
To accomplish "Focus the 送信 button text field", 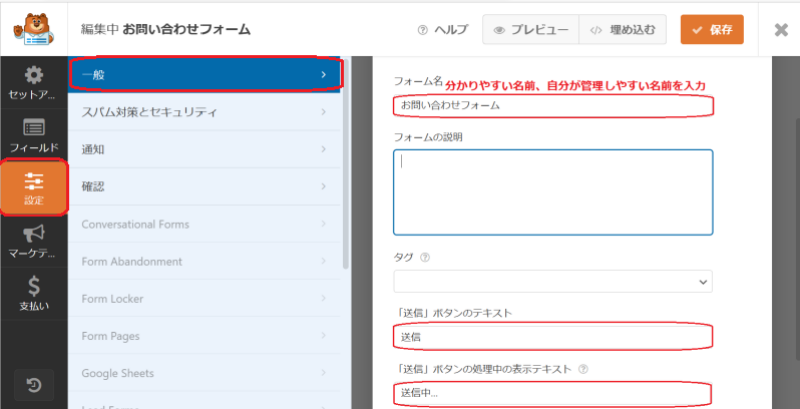I will (x=553, y=337).
